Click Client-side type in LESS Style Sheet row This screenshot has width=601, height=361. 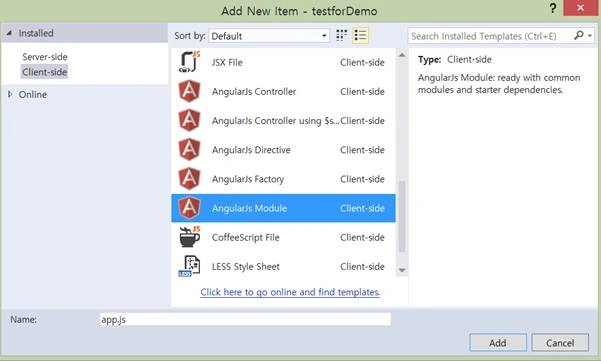coord(362,266)
